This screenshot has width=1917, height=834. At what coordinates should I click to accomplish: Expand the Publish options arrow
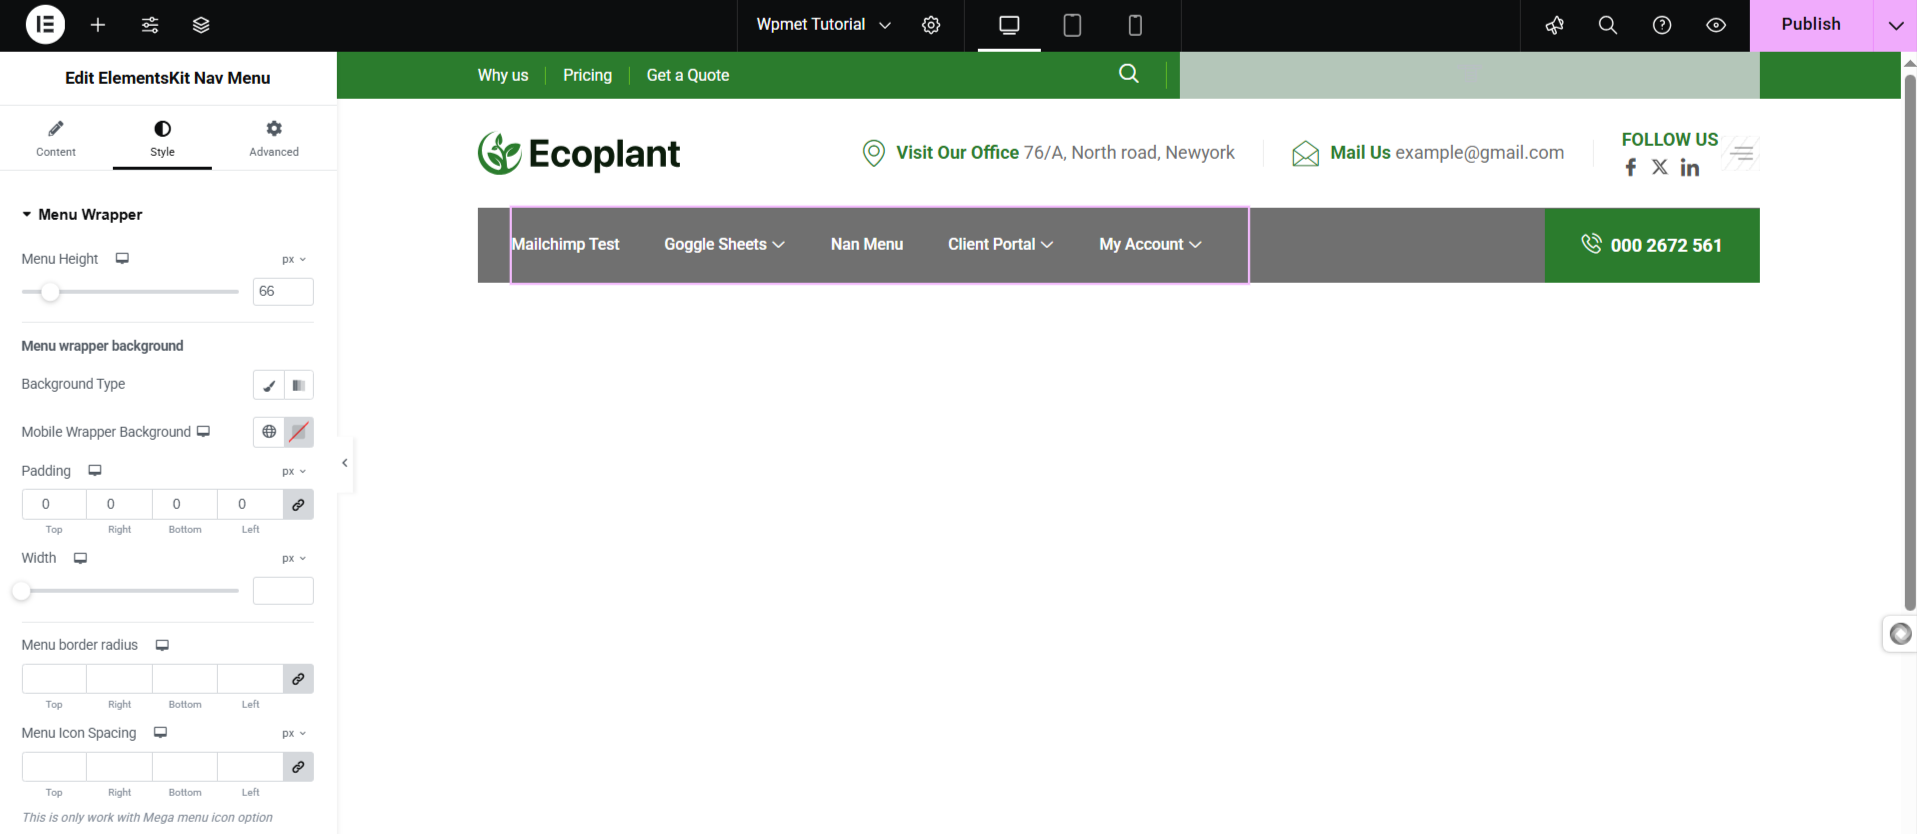click(x=1895, y=25)
